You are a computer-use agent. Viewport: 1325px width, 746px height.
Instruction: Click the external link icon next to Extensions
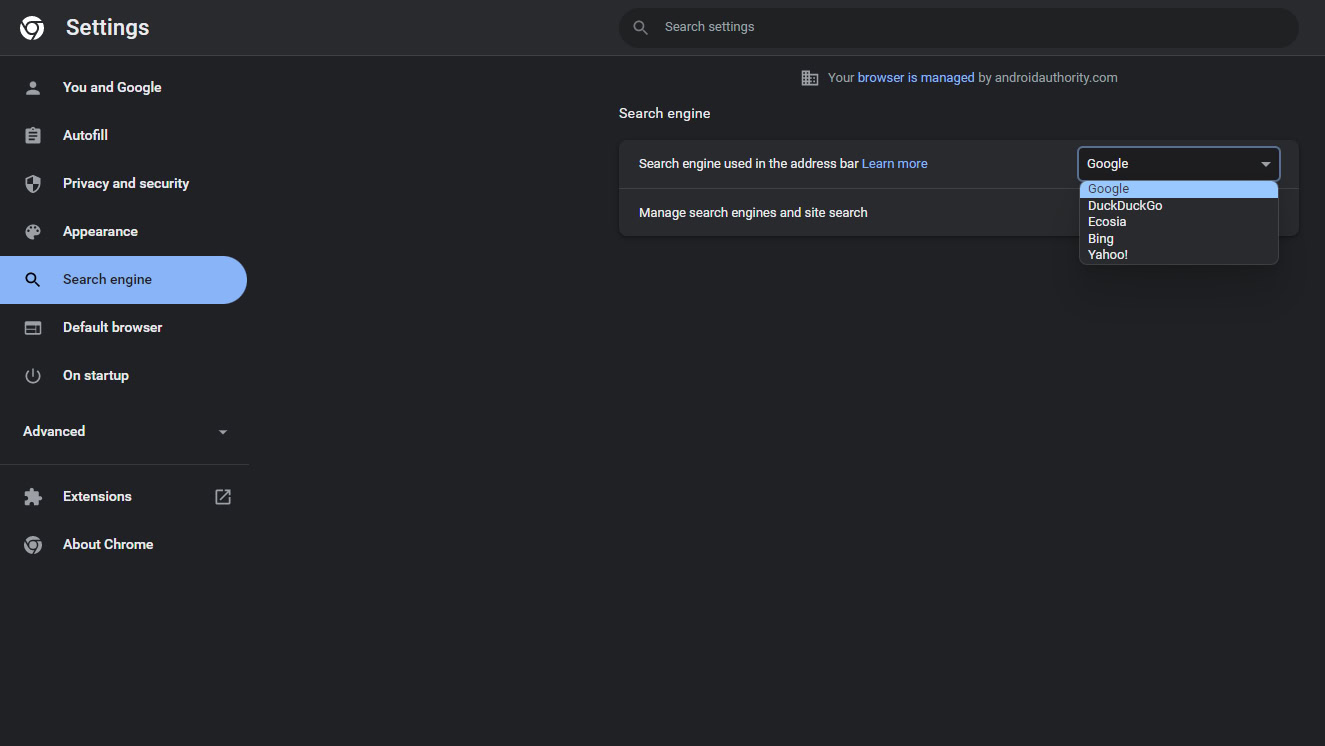click(x=223, y=497)
